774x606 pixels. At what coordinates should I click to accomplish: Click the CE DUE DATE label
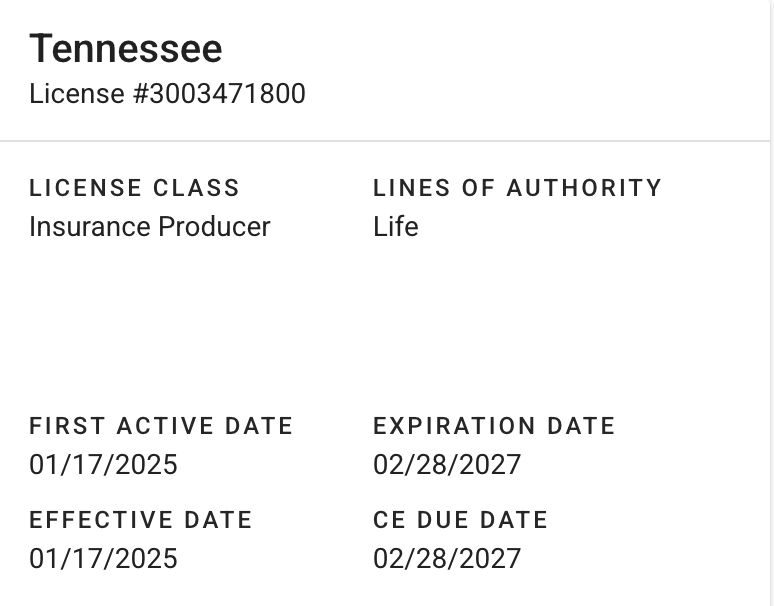pos(460,520)
